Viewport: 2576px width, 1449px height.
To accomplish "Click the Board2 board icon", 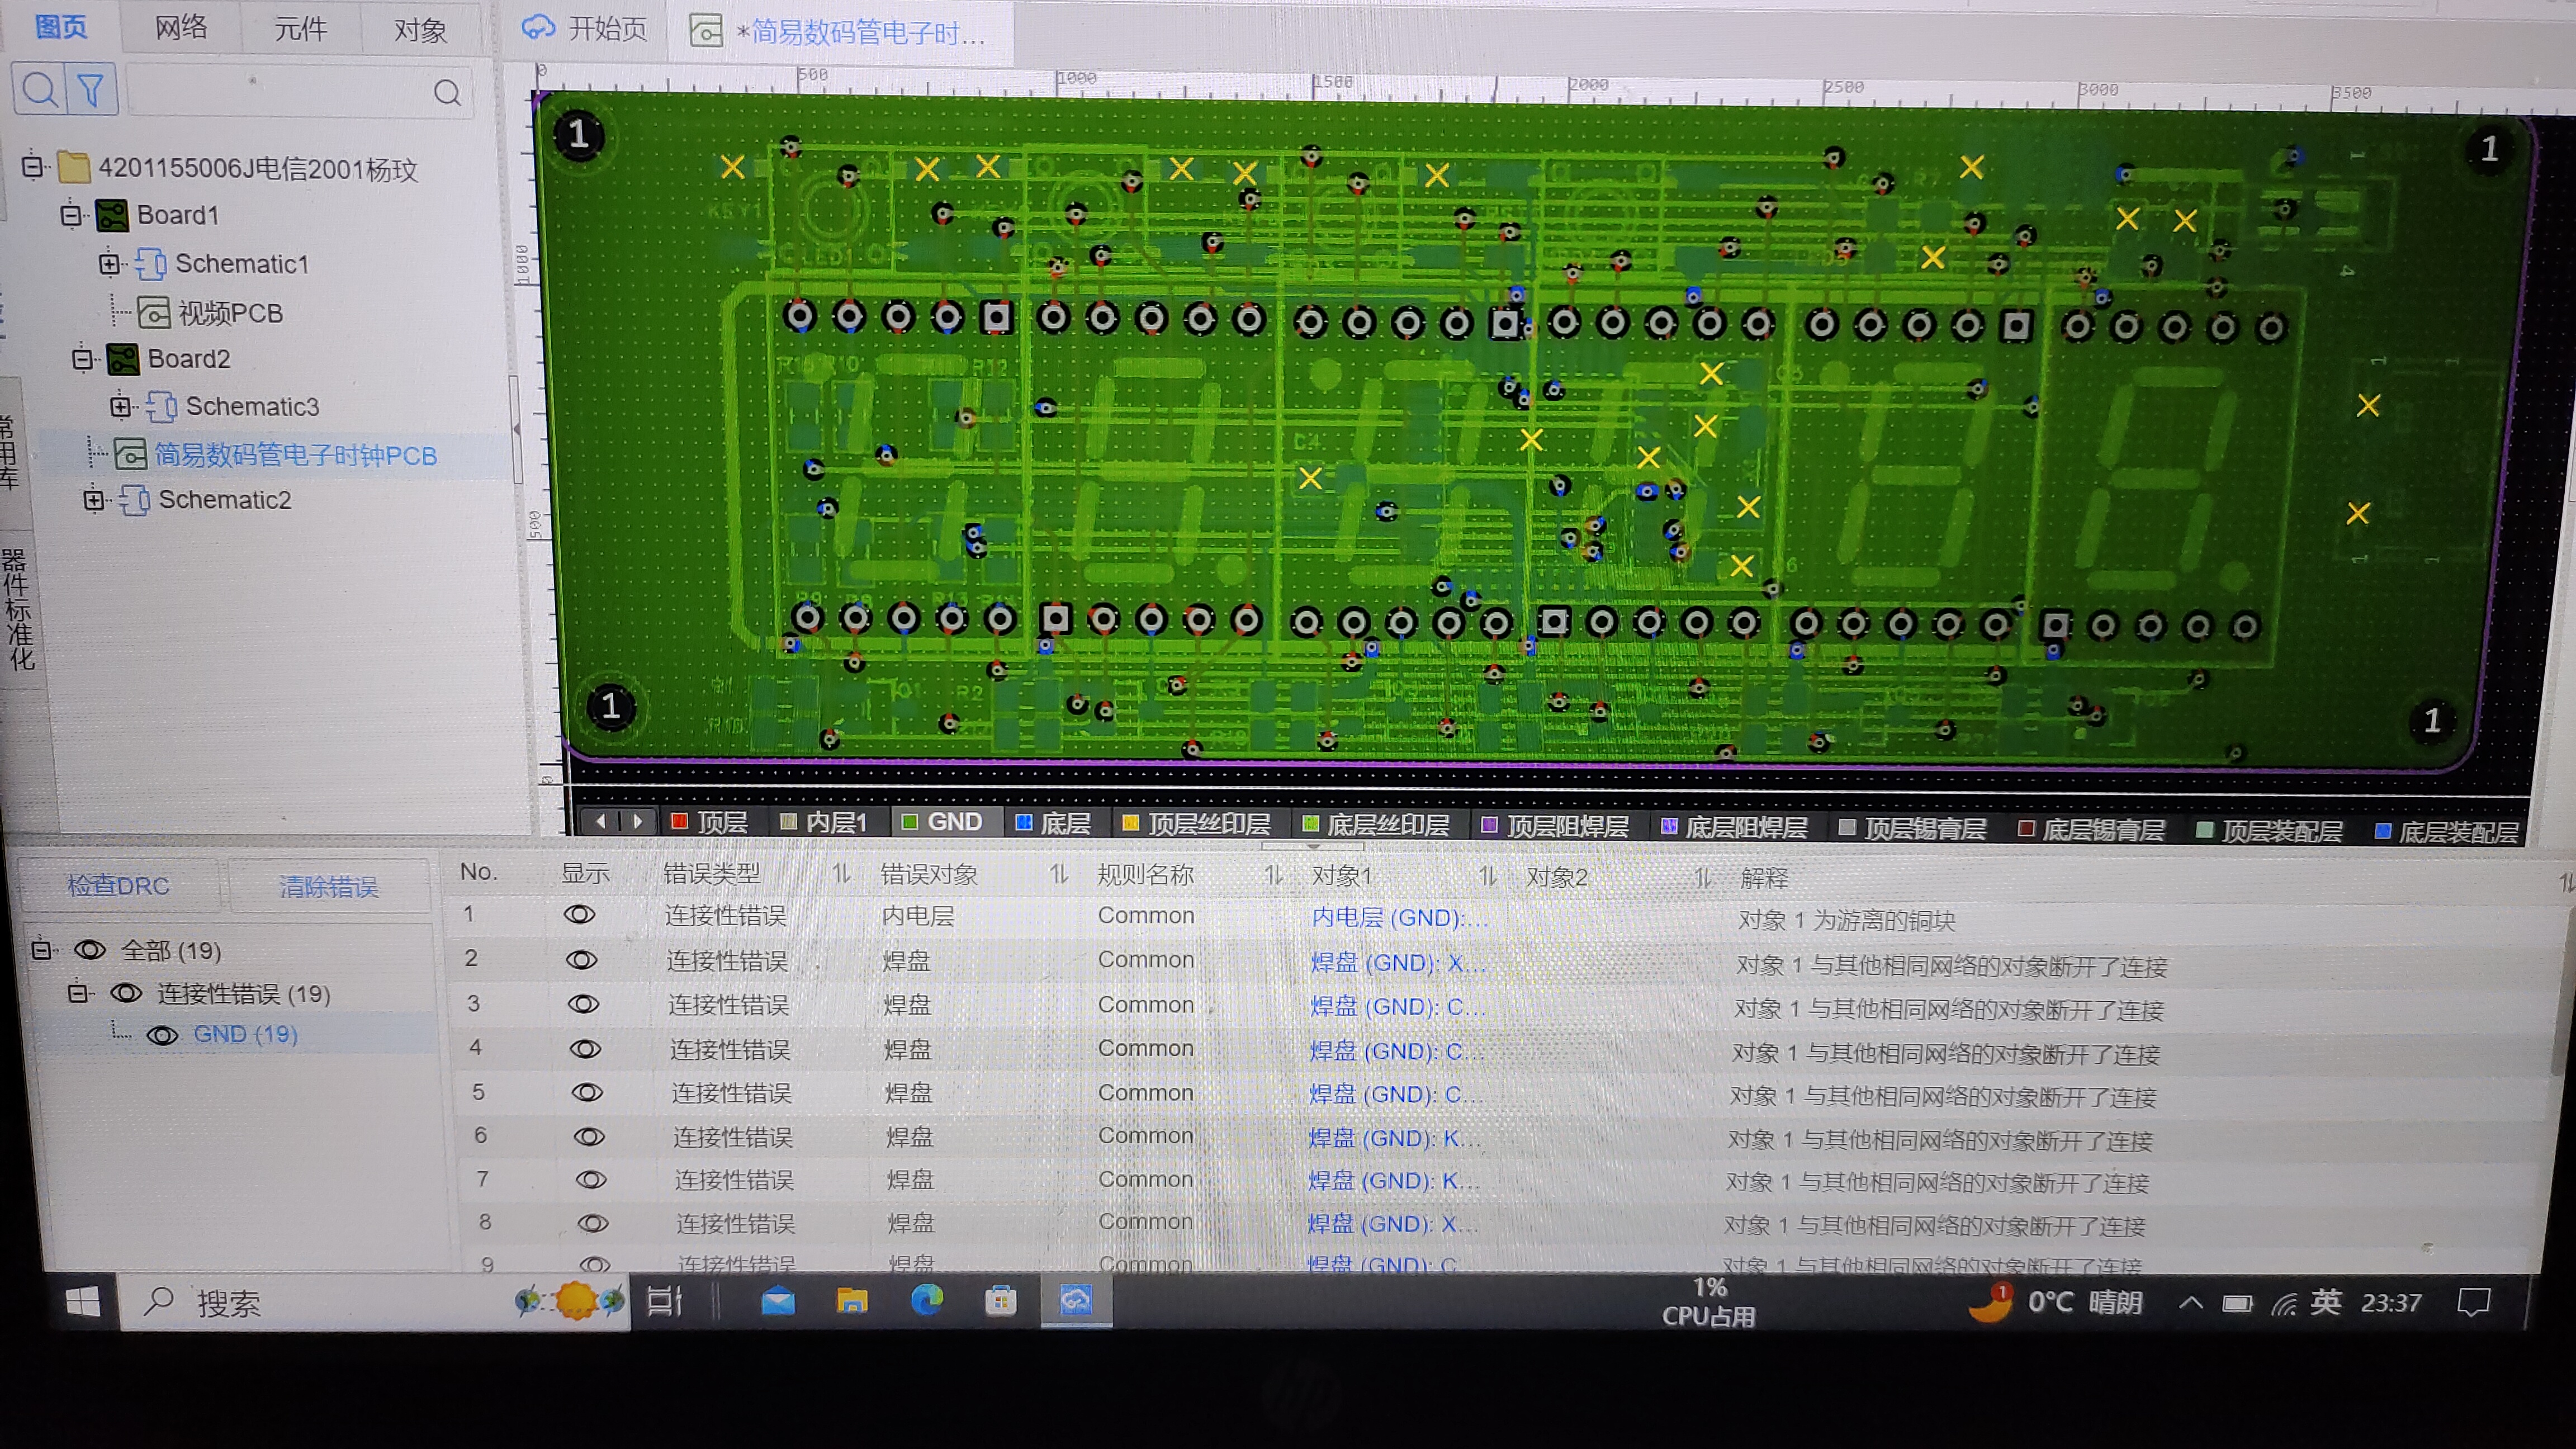I will click(123, 359).
